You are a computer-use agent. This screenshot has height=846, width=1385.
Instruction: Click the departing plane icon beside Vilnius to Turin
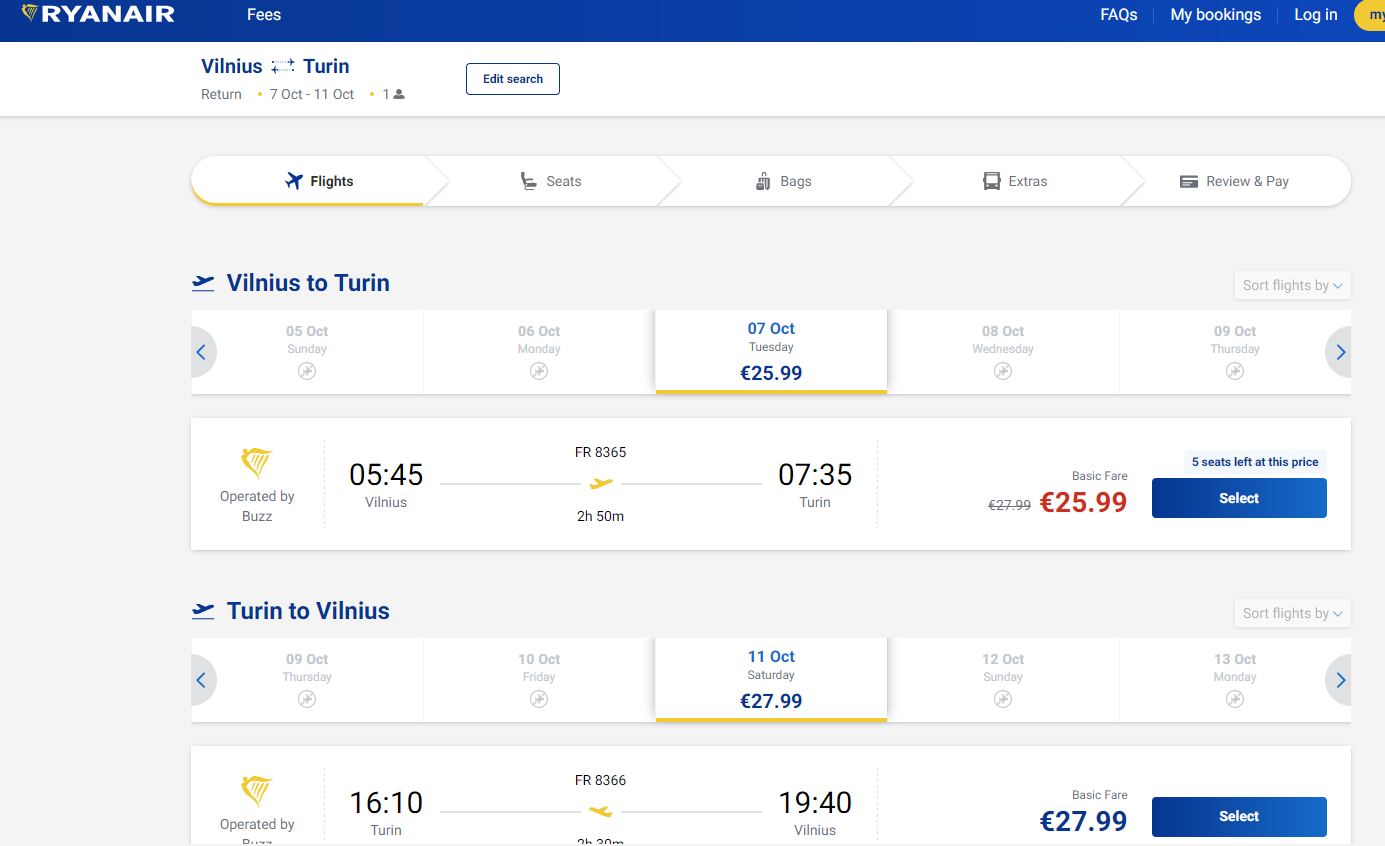tap(203, 283)
